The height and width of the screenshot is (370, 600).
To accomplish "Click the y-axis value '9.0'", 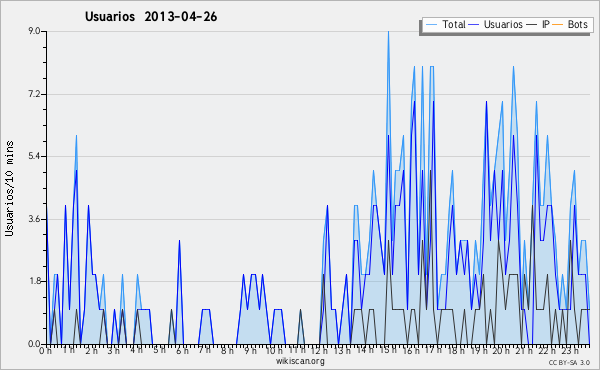I will pos(34,31).
